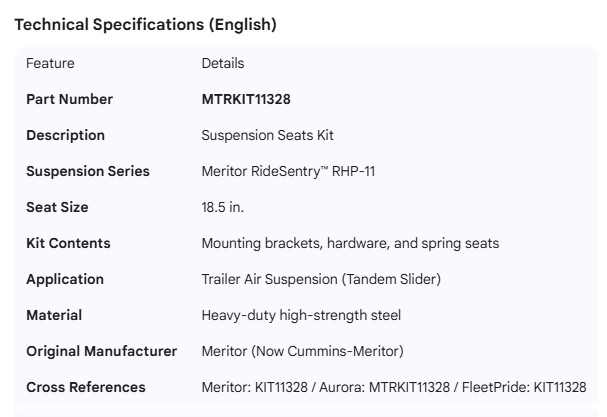The height and width of the screenshot is (417, 607).
Task: Click the Trailer Air Suspension value
Action: click(321, 279)
